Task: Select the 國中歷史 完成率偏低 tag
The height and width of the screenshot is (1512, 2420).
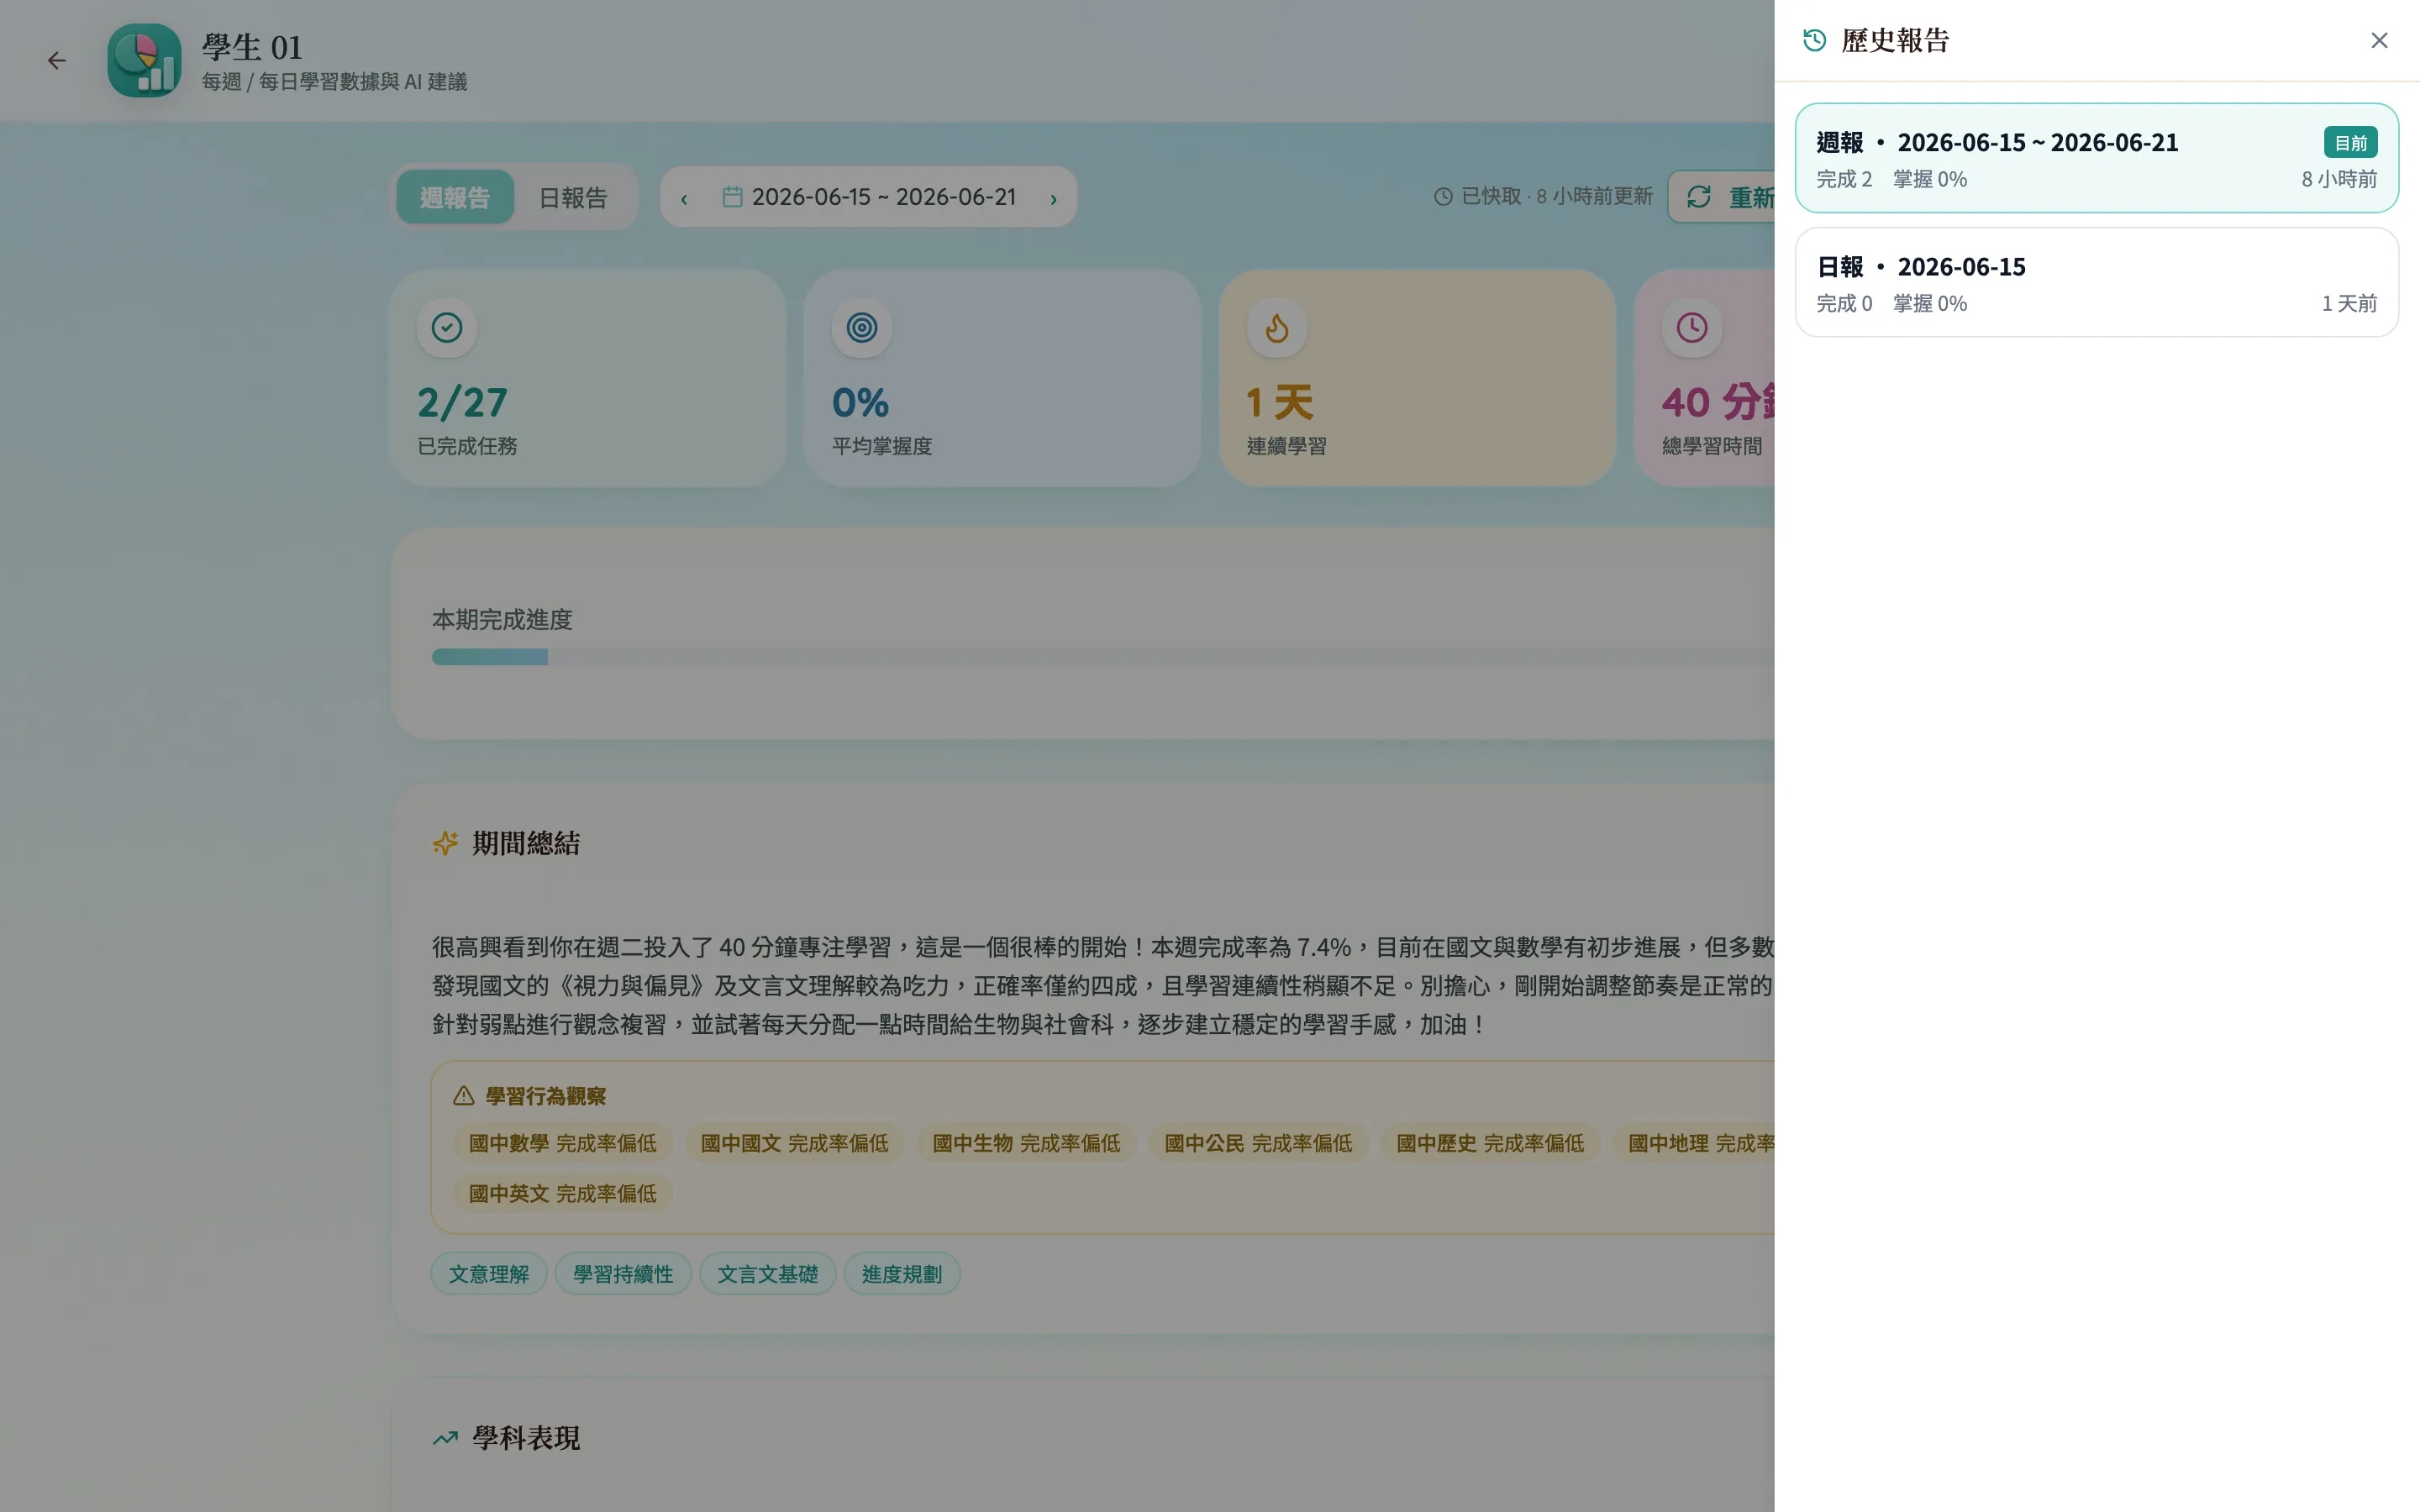Action: (1490, 1143)
